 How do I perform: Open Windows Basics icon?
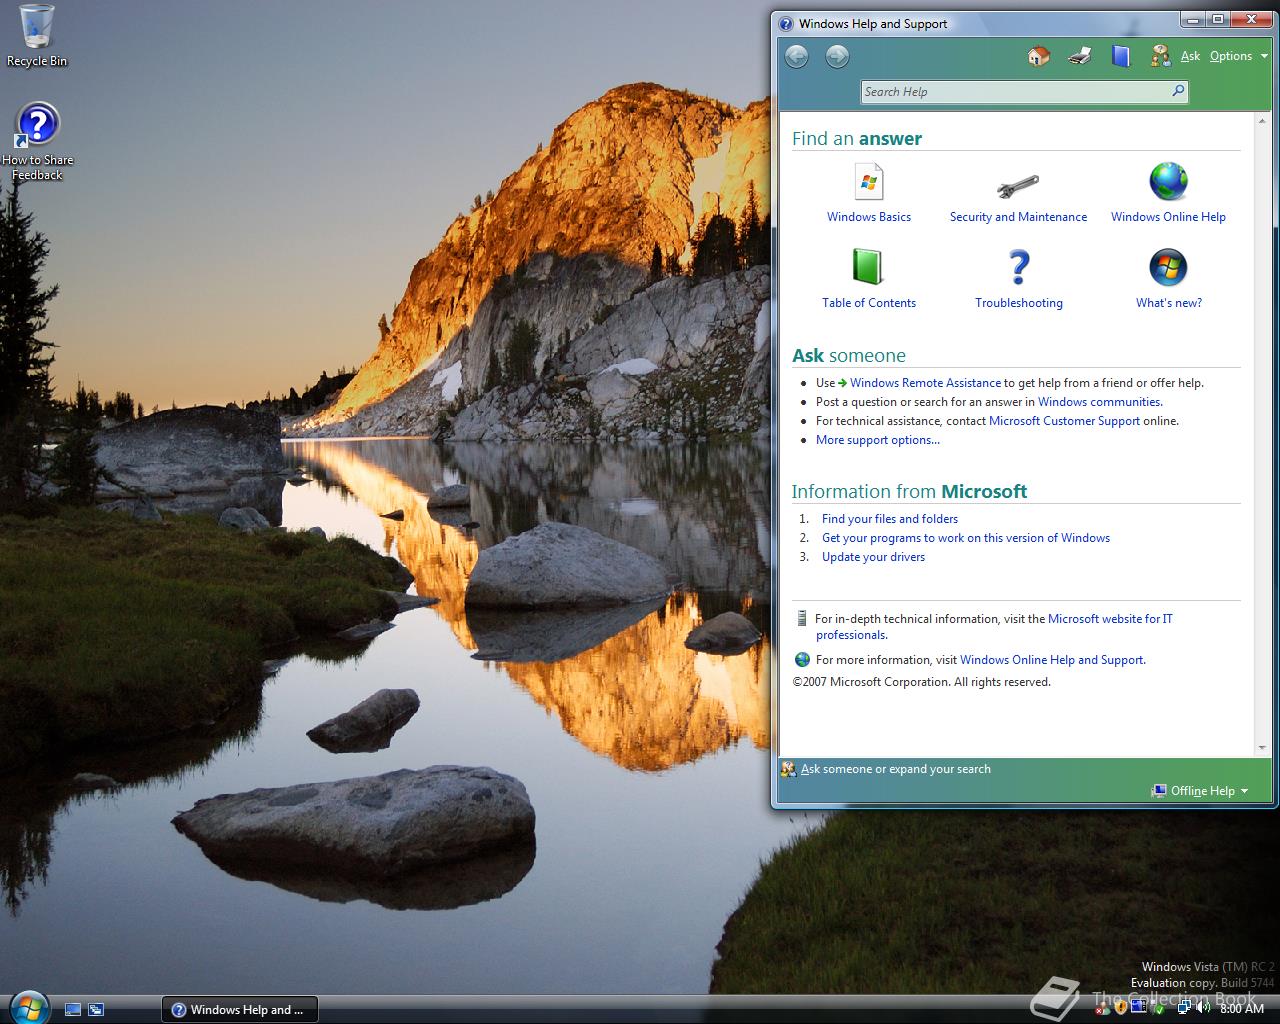pyautogui.click(x=868, y=182)
